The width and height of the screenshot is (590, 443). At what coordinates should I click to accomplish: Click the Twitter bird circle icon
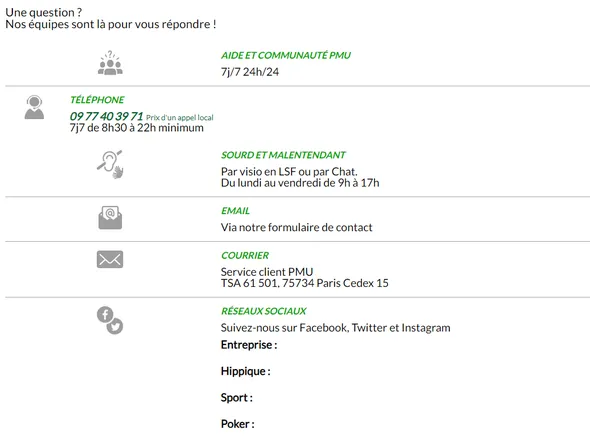(x=115, y=326)
